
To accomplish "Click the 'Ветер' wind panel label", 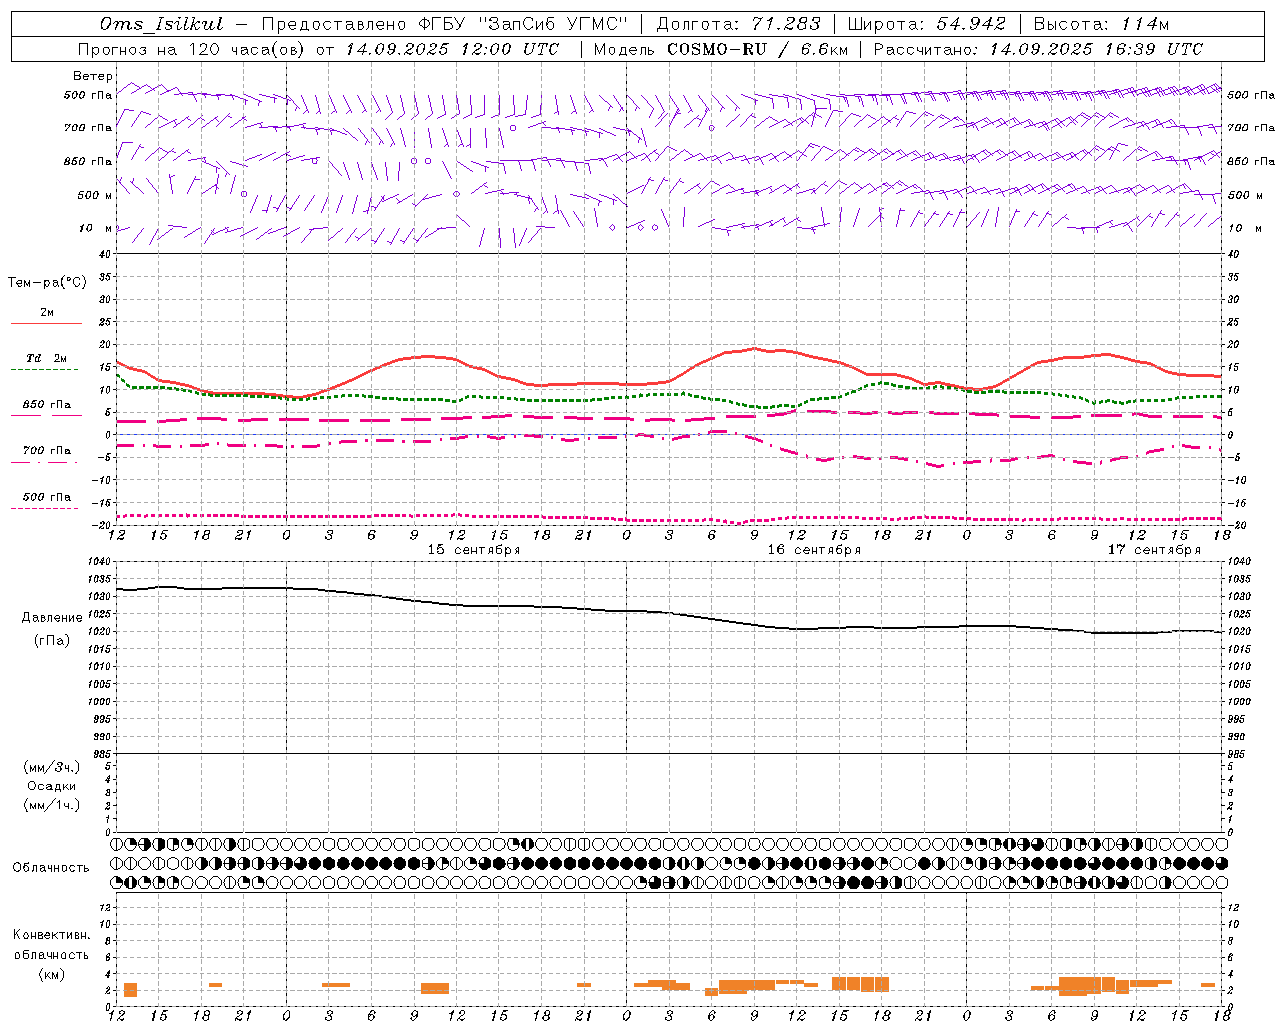I will (x=93, y=76).
